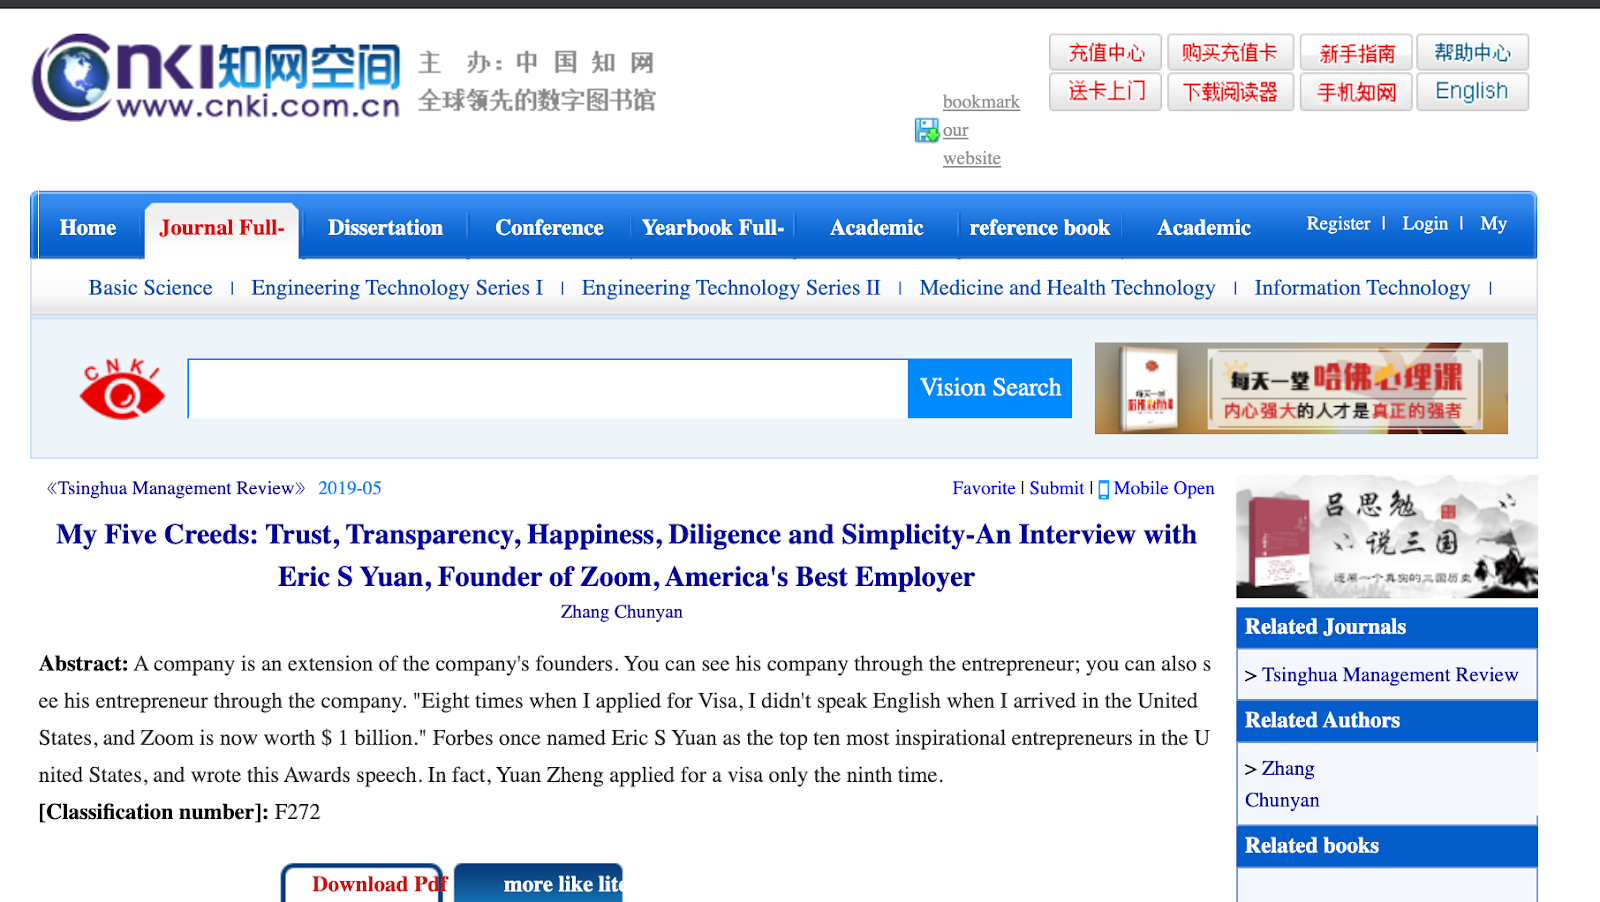The image size is (1600, 902).
Task: Click the Related Journals heading
Action: tap(1325, 627)
